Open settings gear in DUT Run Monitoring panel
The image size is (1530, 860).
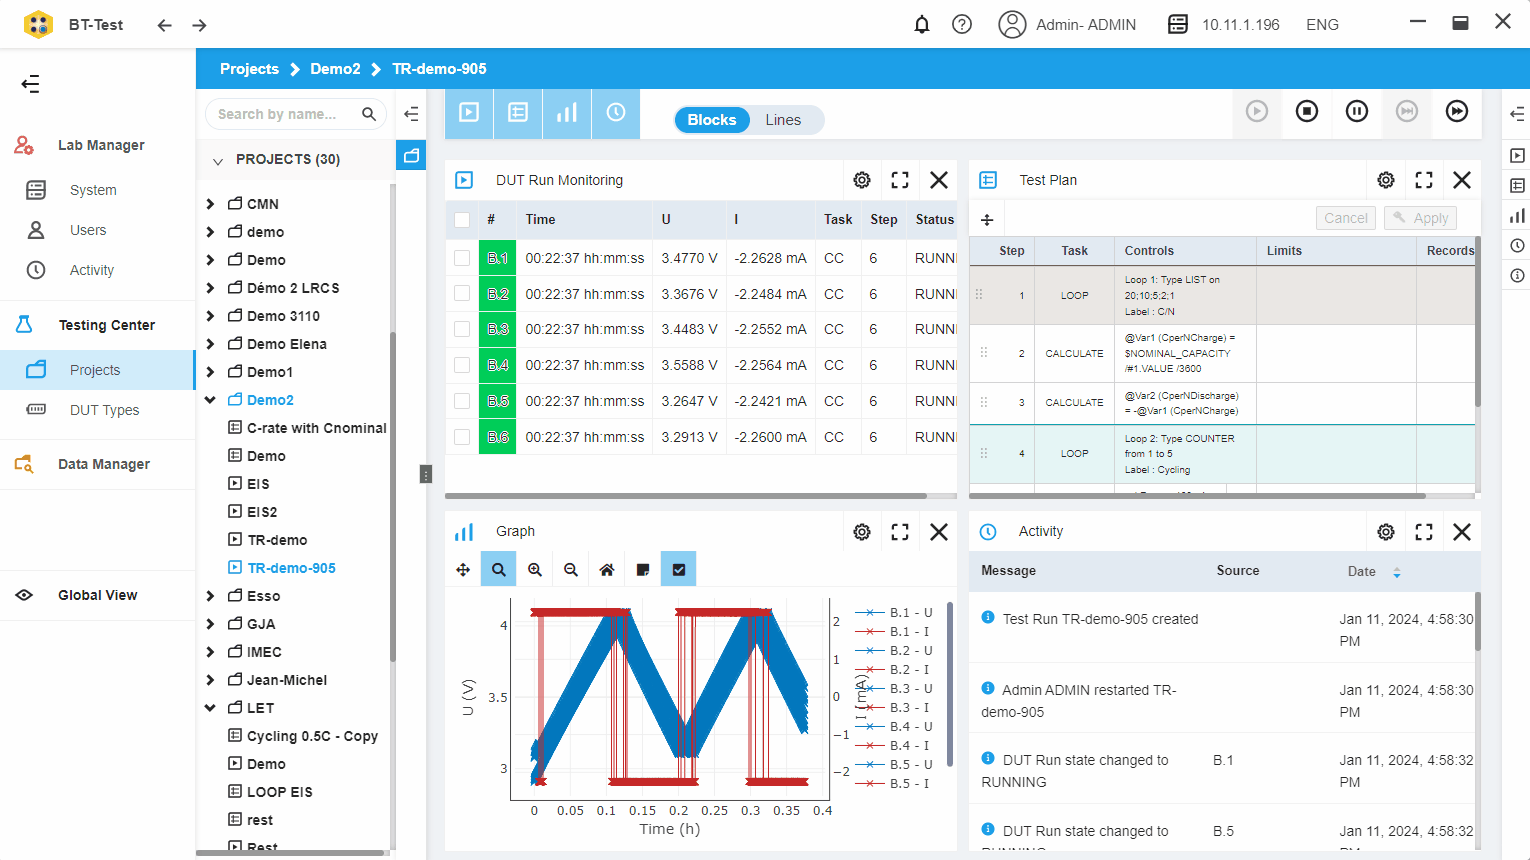[861, 180]
